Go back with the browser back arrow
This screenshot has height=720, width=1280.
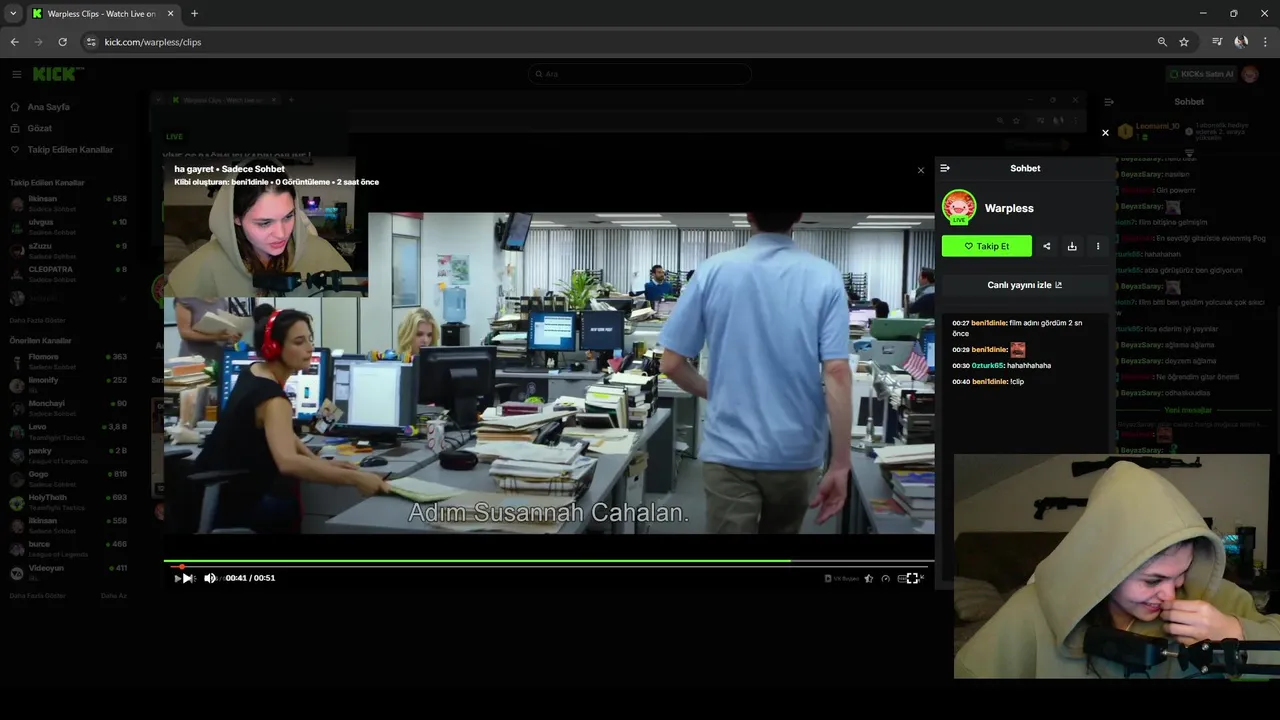(x=15, y=42)
